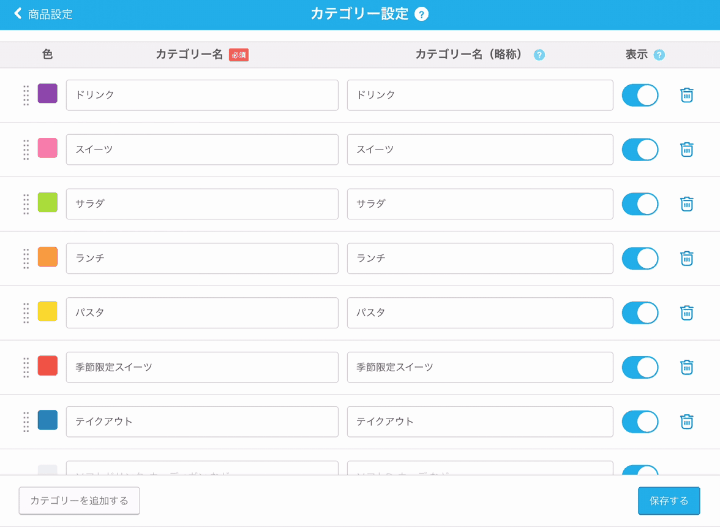Toggle display for 季節限定スイーツ
Image resolution: width=720 pixels, height=527 pixels.
coord(640,367)
